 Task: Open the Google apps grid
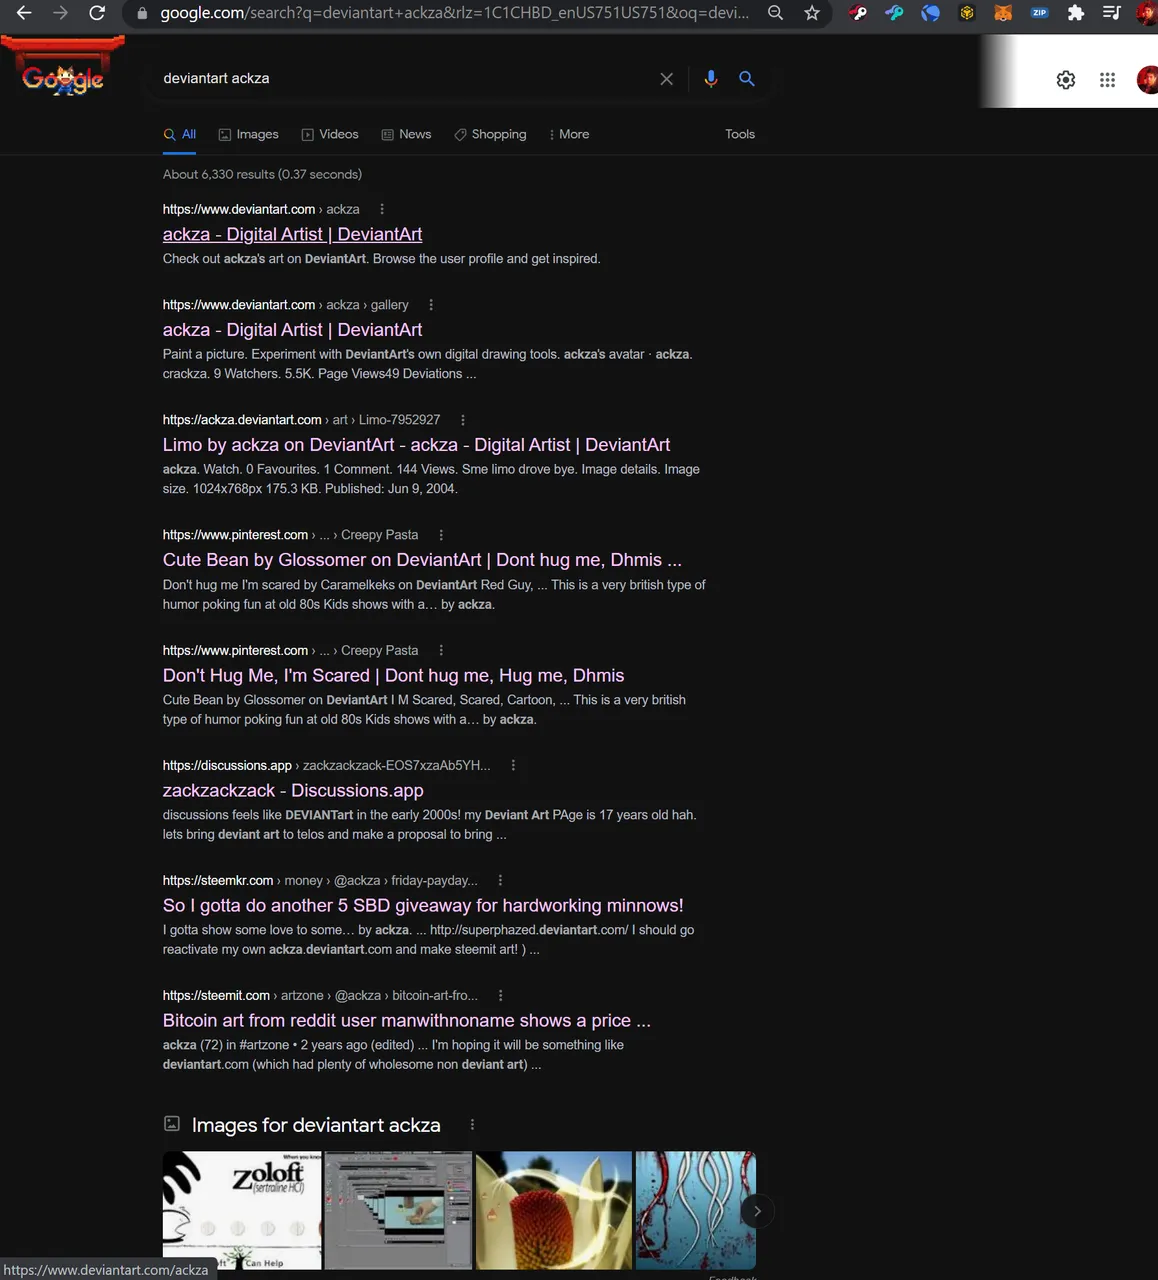[1107, 80]
